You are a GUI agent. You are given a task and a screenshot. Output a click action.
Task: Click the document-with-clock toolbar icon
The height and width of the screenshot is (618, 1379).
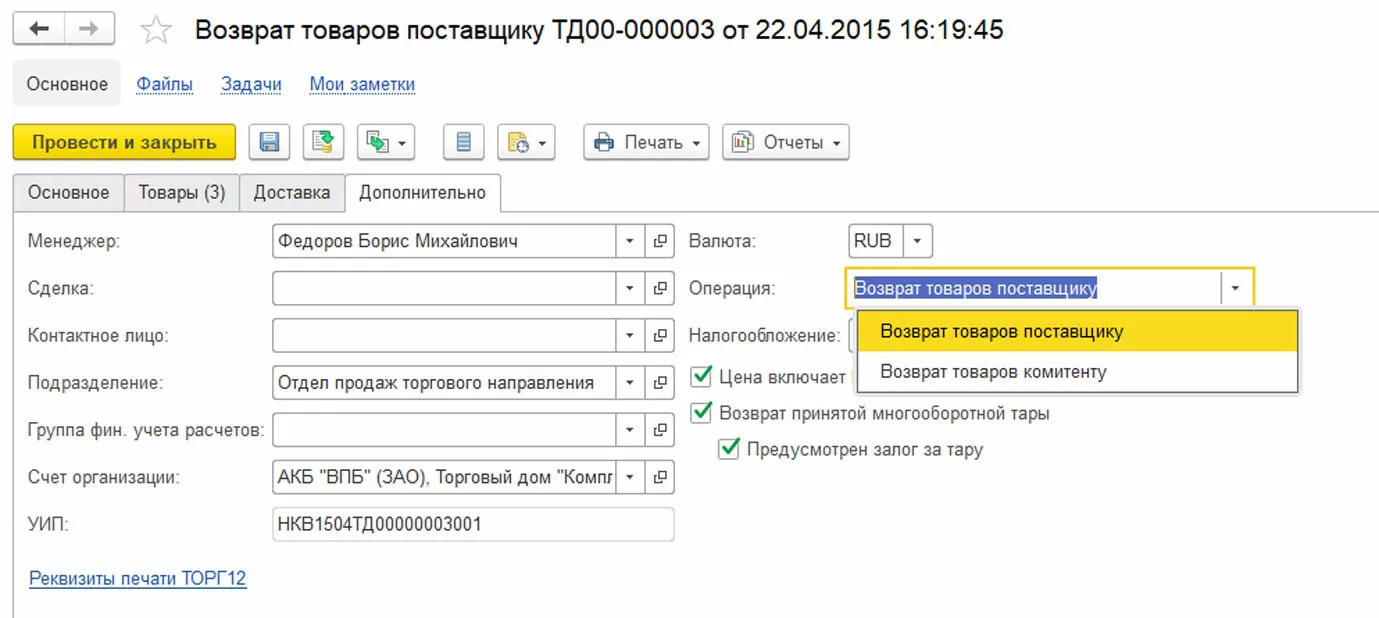[x=526, y=142]
